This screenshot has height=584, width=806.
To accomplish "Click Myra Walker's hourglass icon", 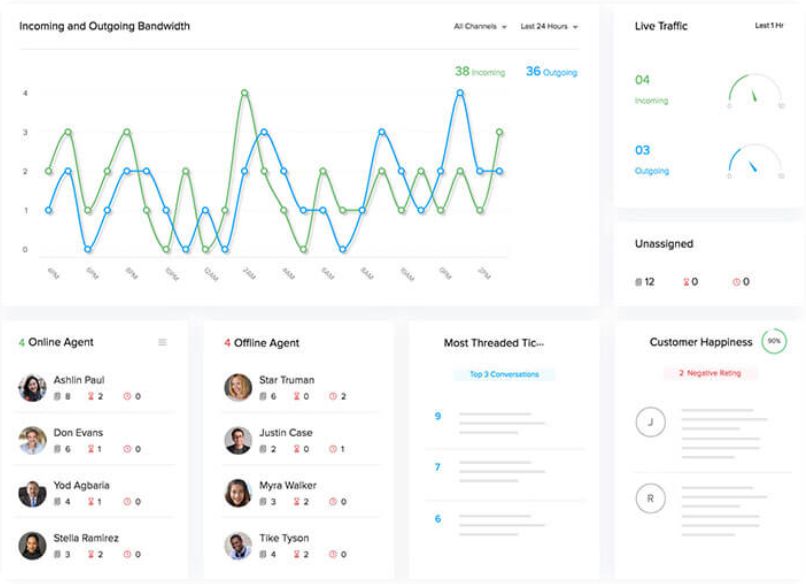I will 297,501.
